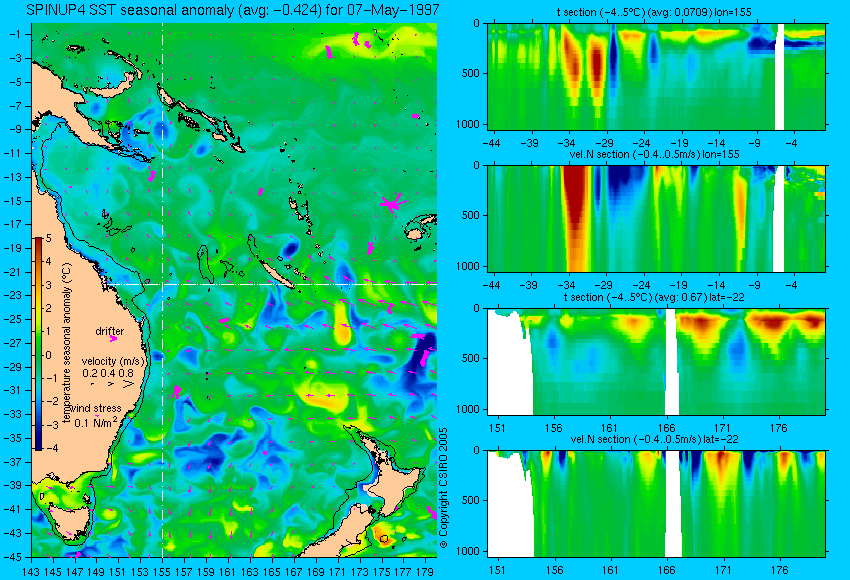The width and height of the screenshot is (850, 580).
Task: Click the '5' value on the color bar
Action: pyautogui.click(x=48, y=239)
